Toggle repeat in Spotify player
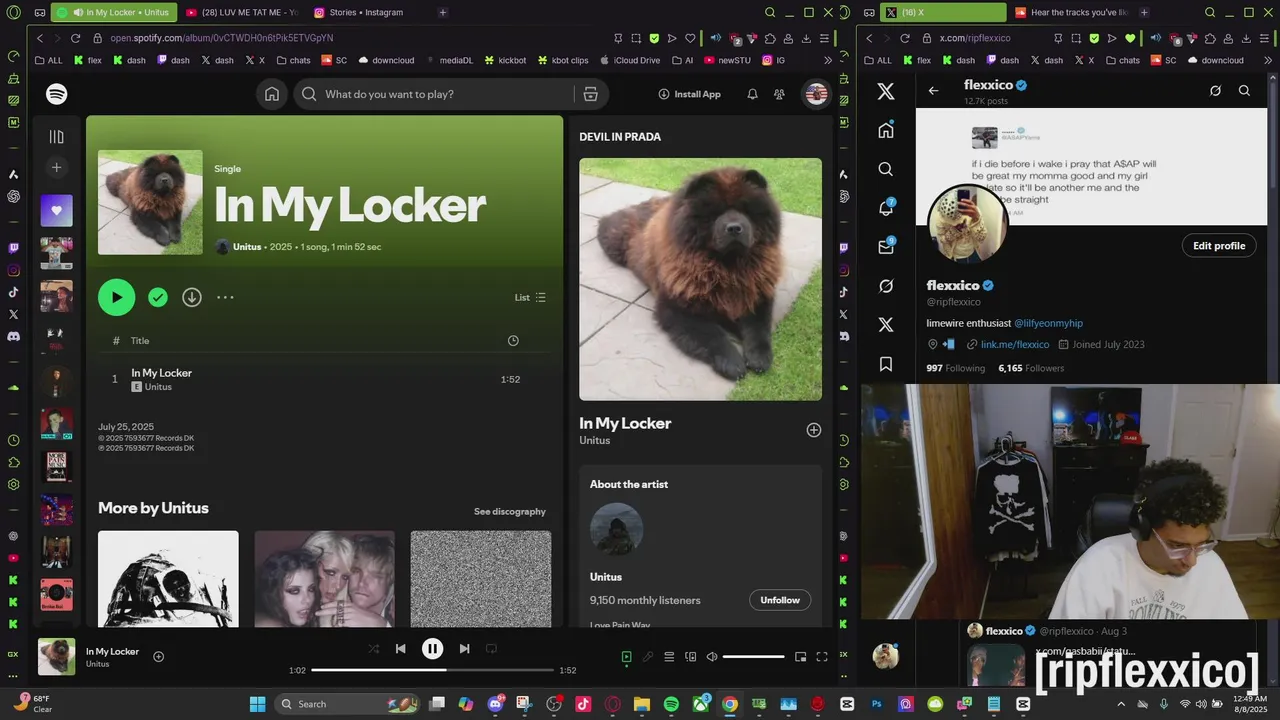1280x720 pixels. click(x=491, y=649)
